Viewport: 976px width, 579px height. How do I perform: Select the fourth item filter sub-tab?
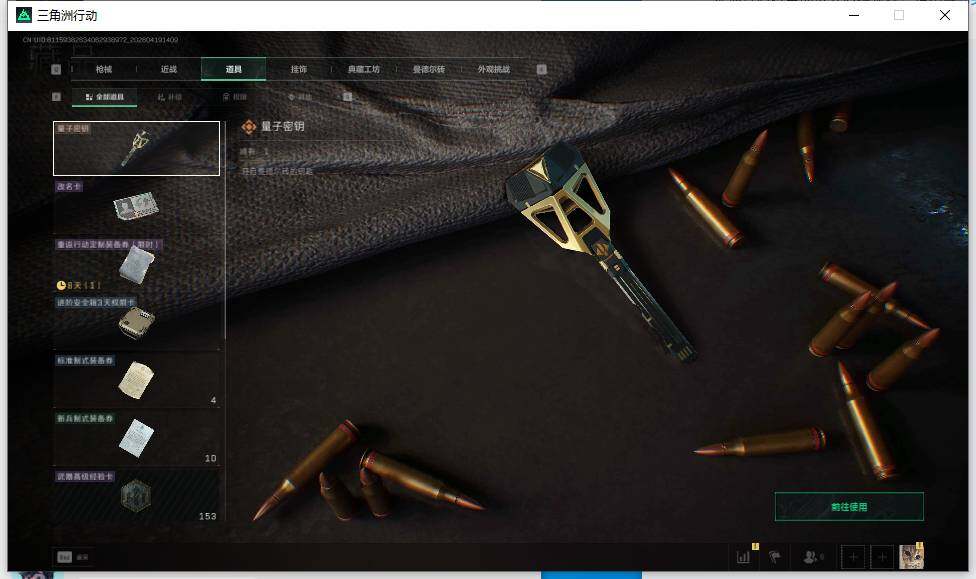coord(299,97)
